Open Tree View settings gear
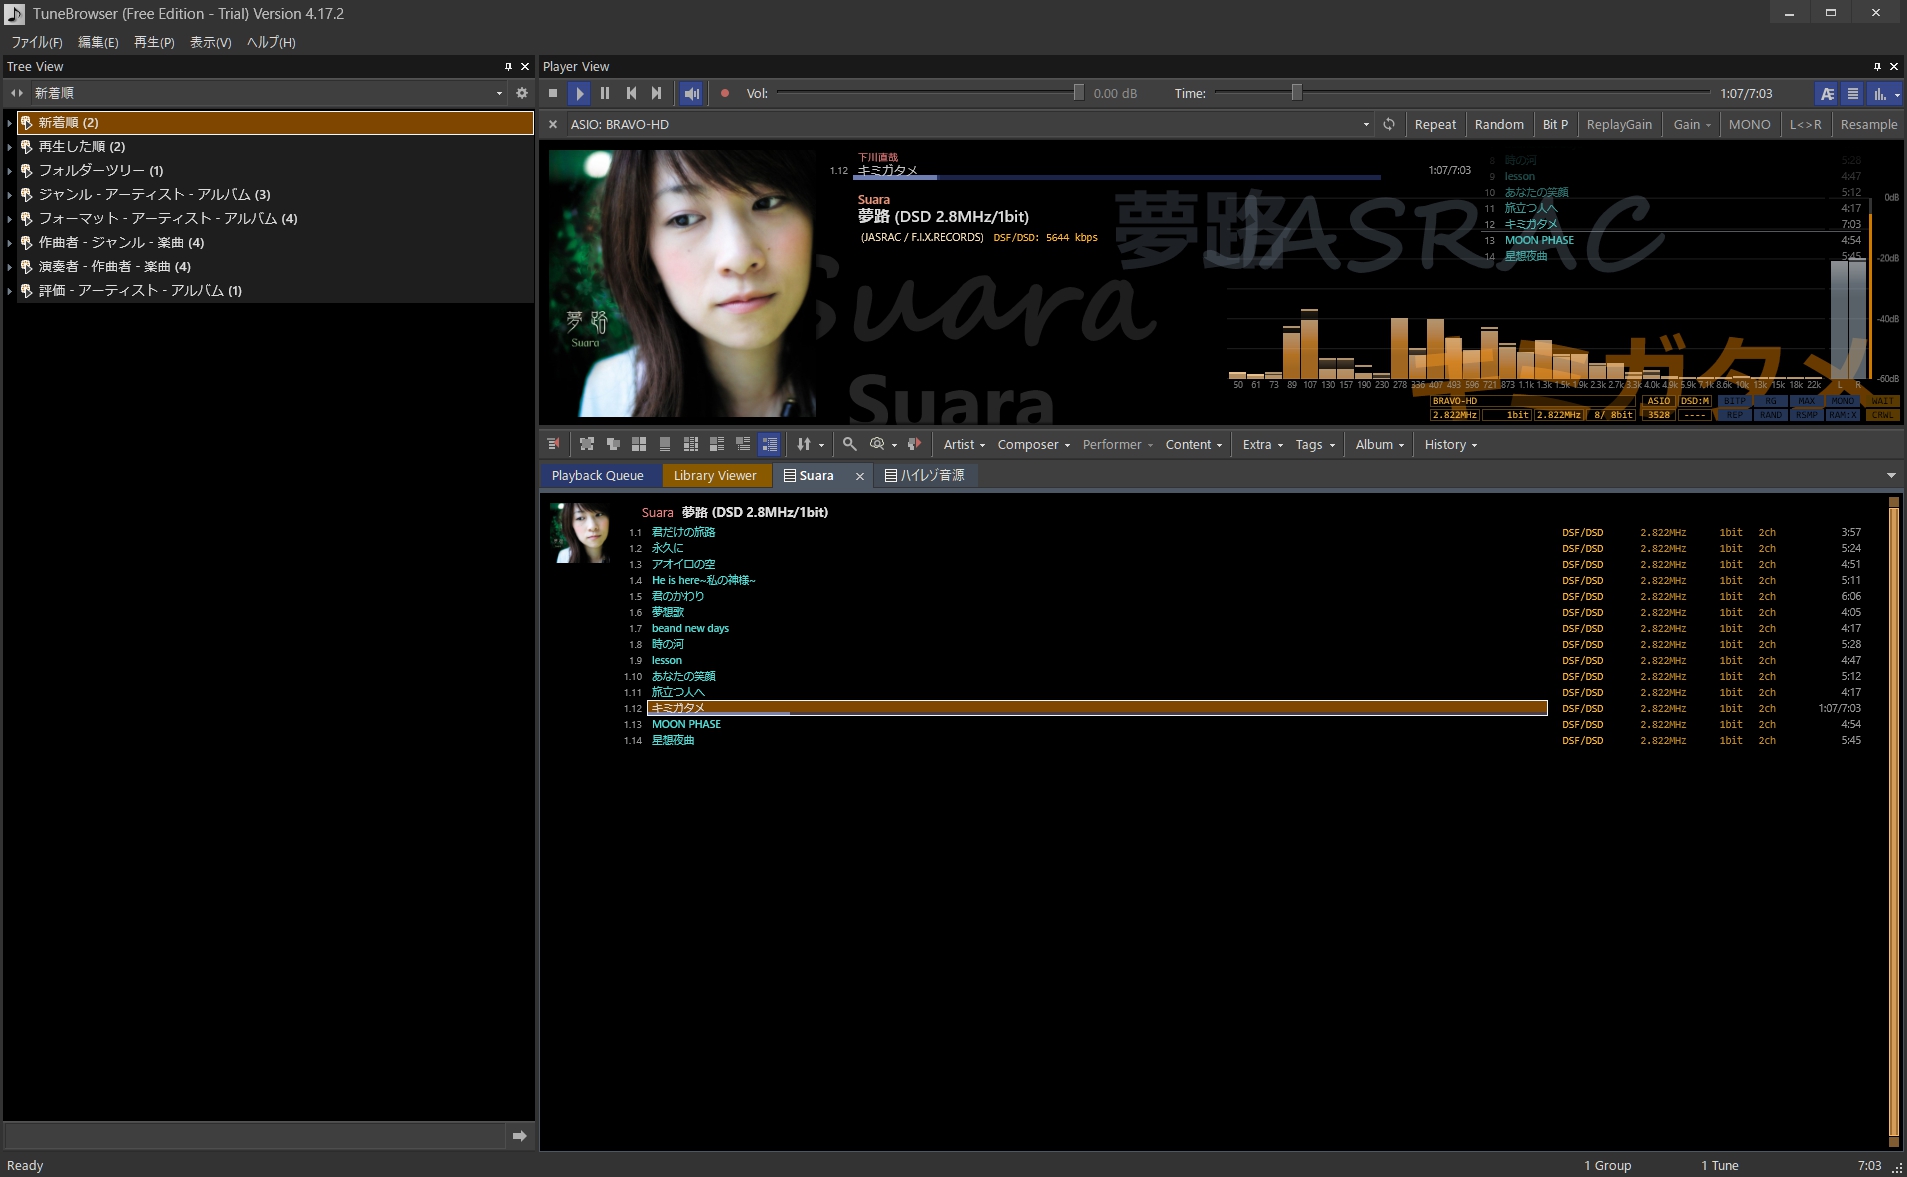Screen dimensions: 1907x1177 522,93
